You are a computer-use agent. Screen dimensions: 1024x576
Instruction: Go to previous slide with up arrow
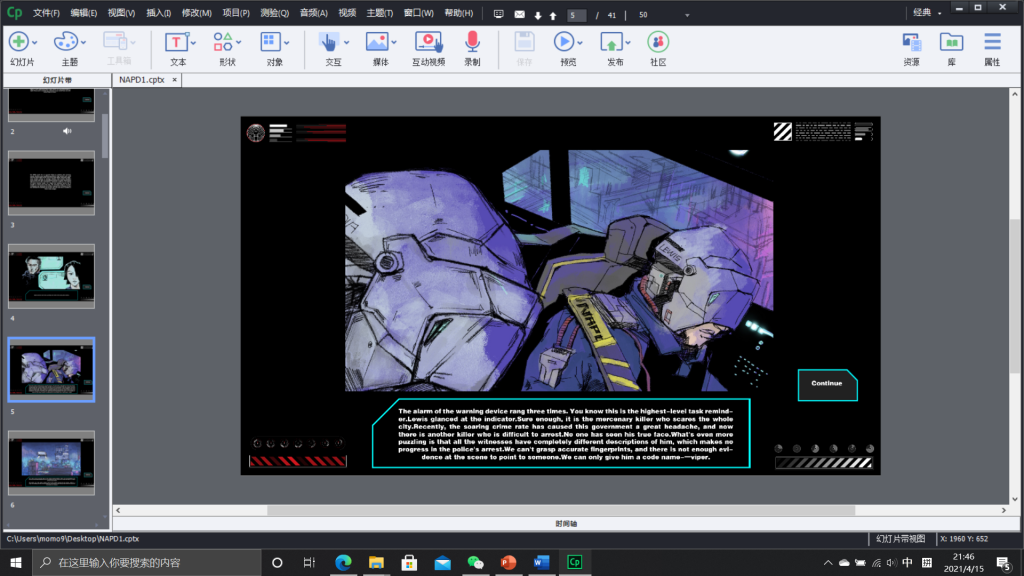point(553,15)
